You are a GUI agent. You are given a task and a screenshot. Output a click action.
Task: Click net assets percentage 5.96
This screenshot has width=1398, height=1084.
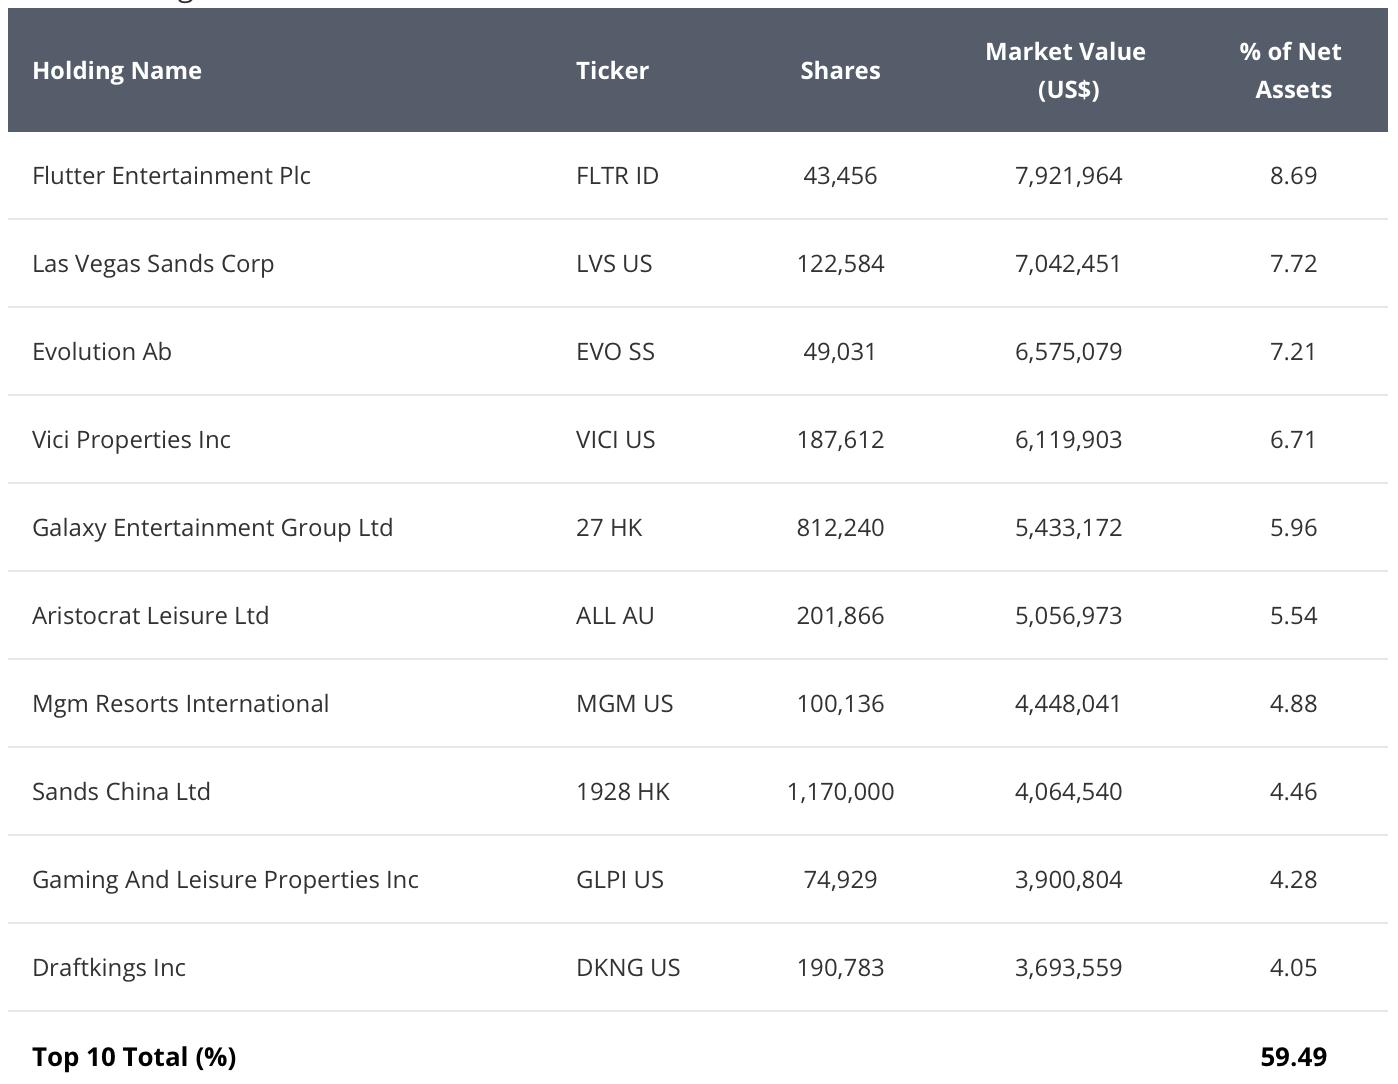coord(1293,527)
